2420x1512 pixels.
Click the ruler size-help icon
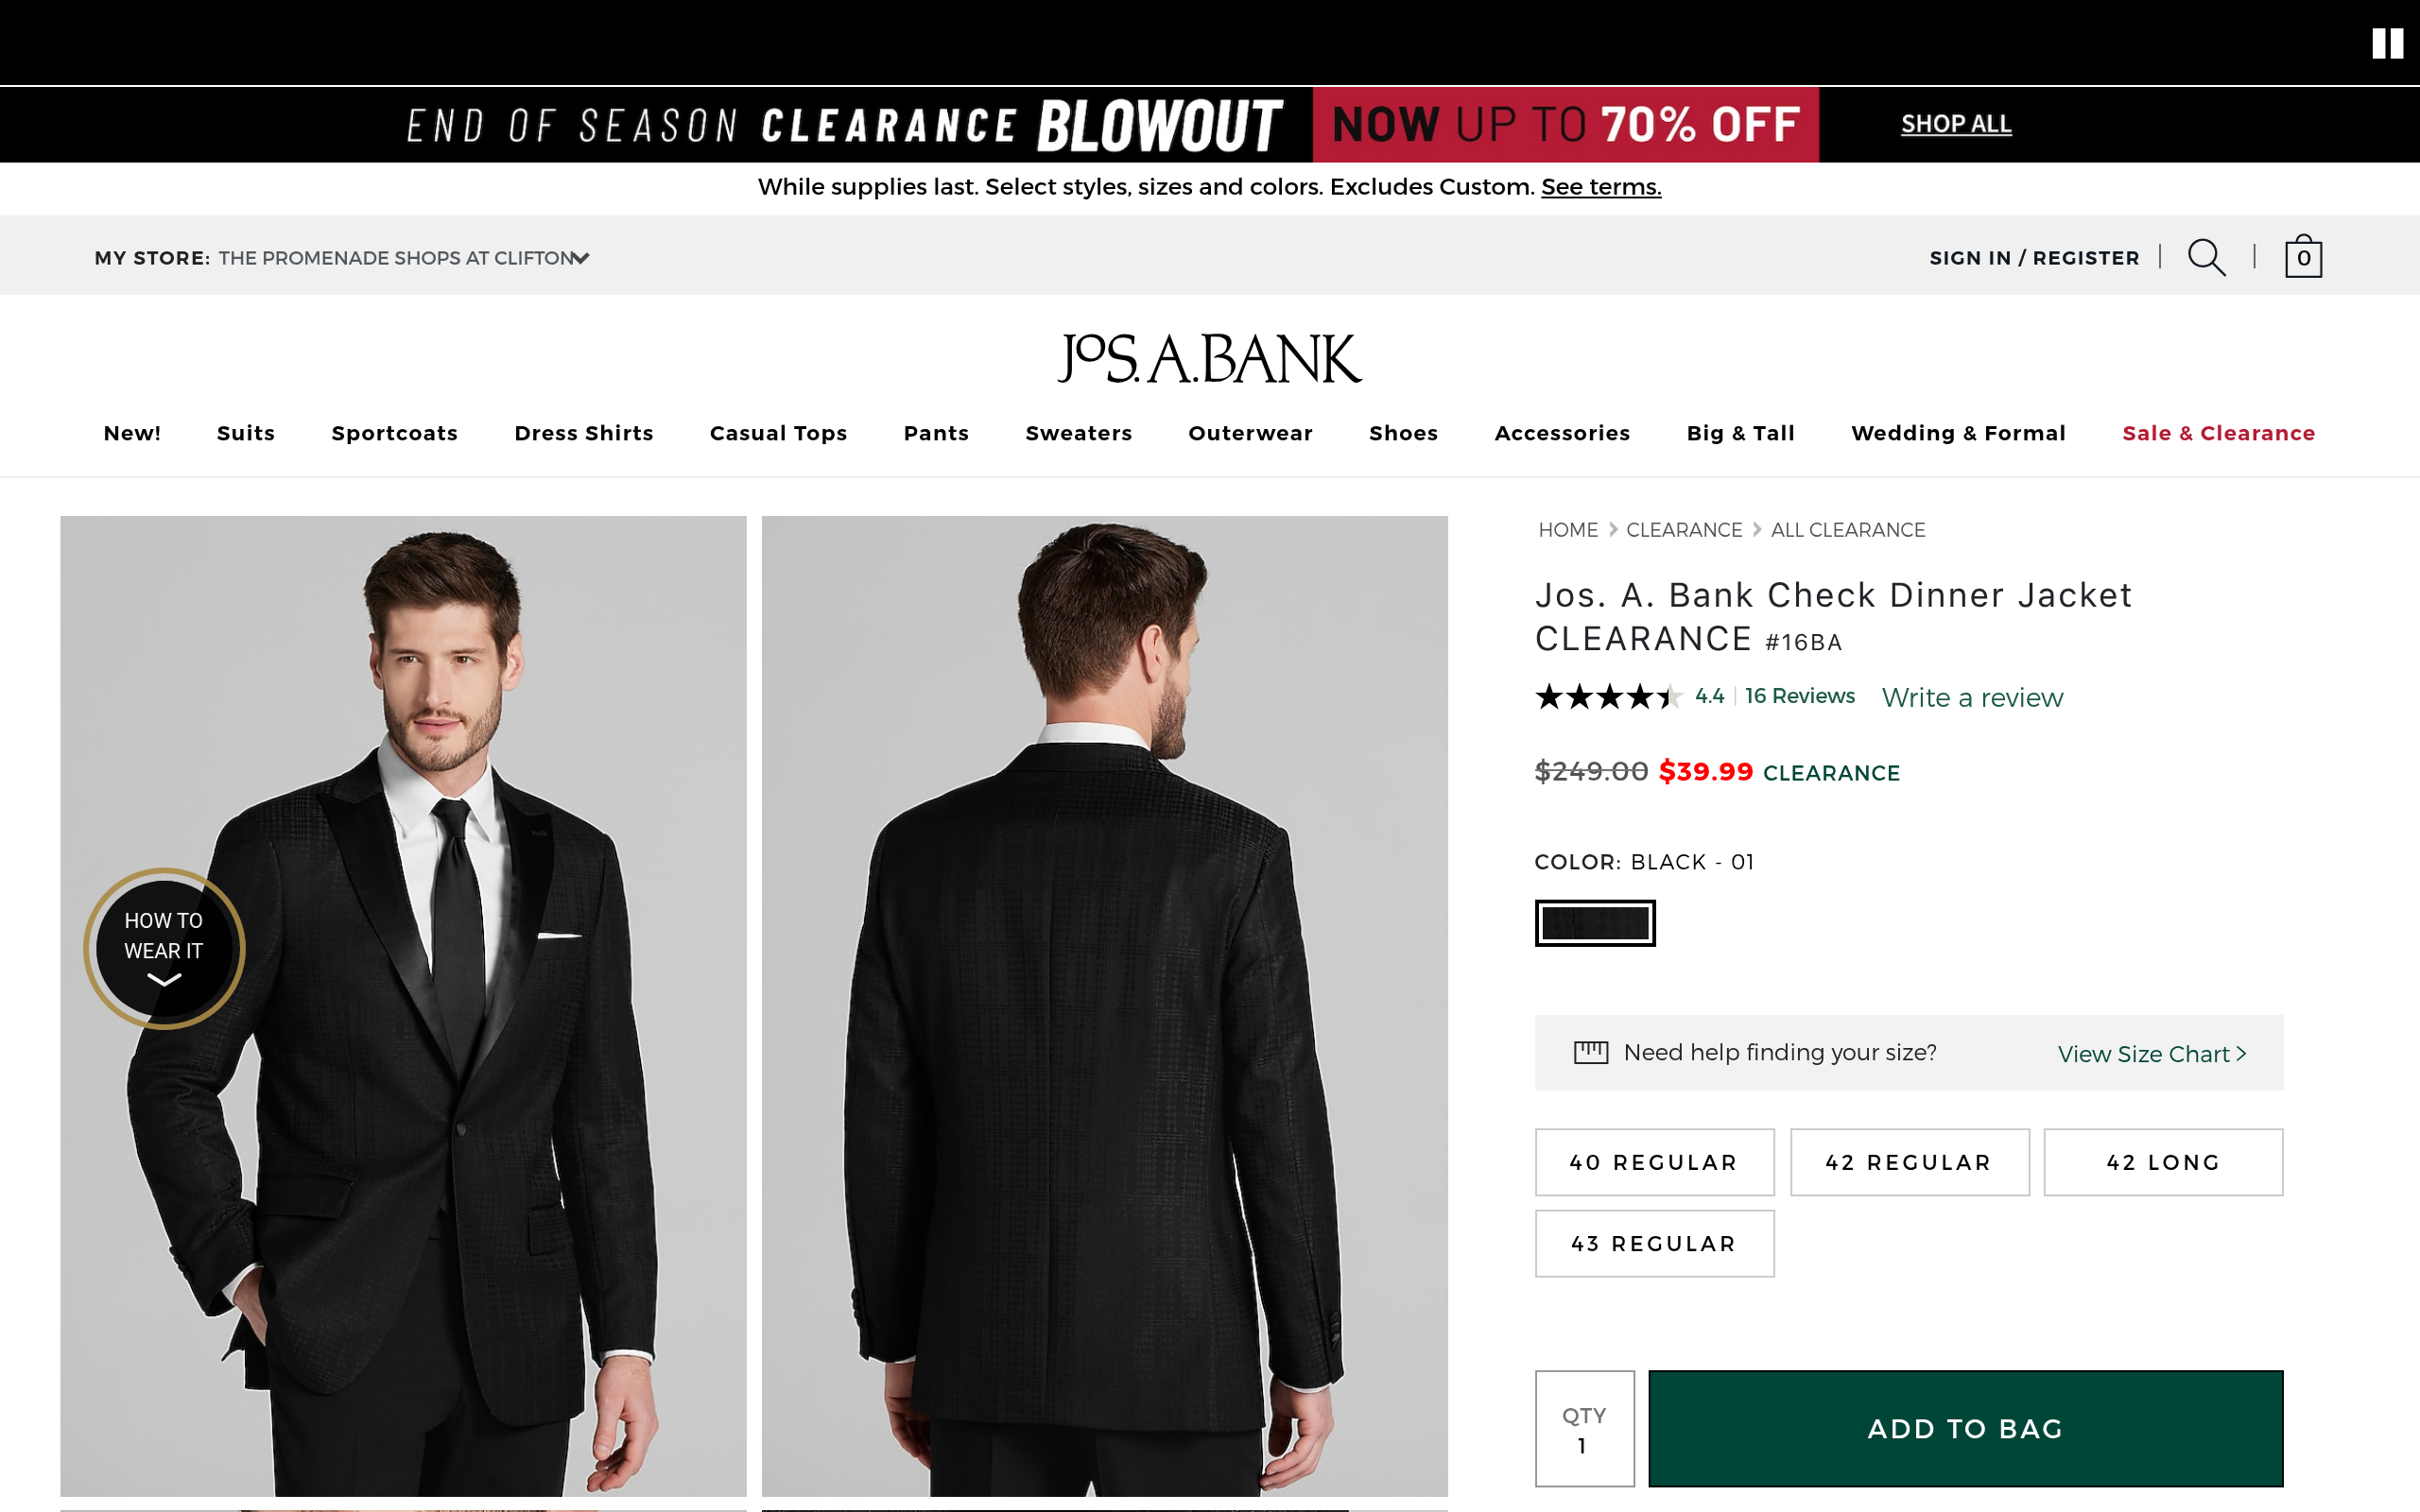[x=1591, y=1052]
